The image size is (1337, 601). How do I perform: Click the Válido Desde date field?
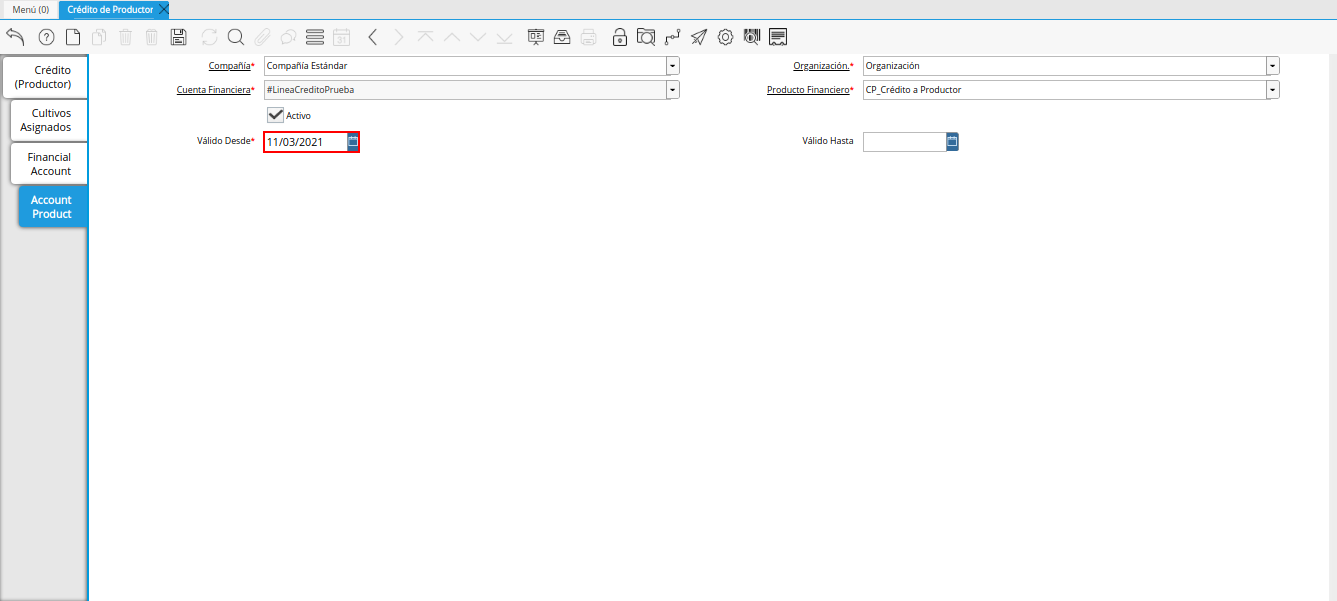coord(305,142)
